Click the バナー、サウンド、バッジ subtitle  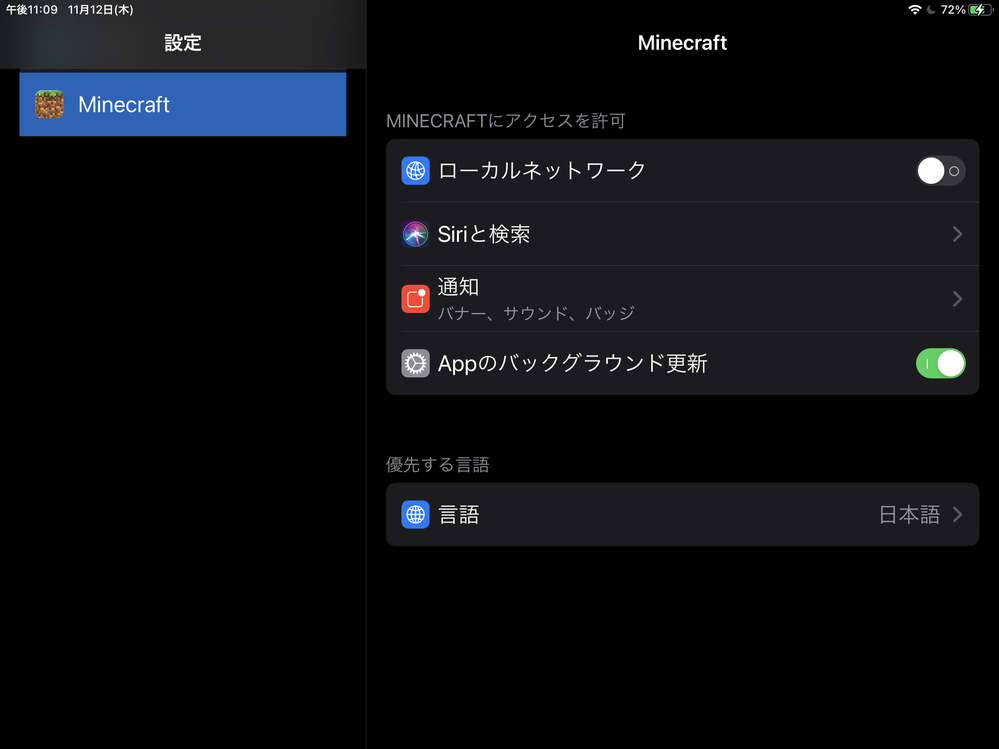536,313
